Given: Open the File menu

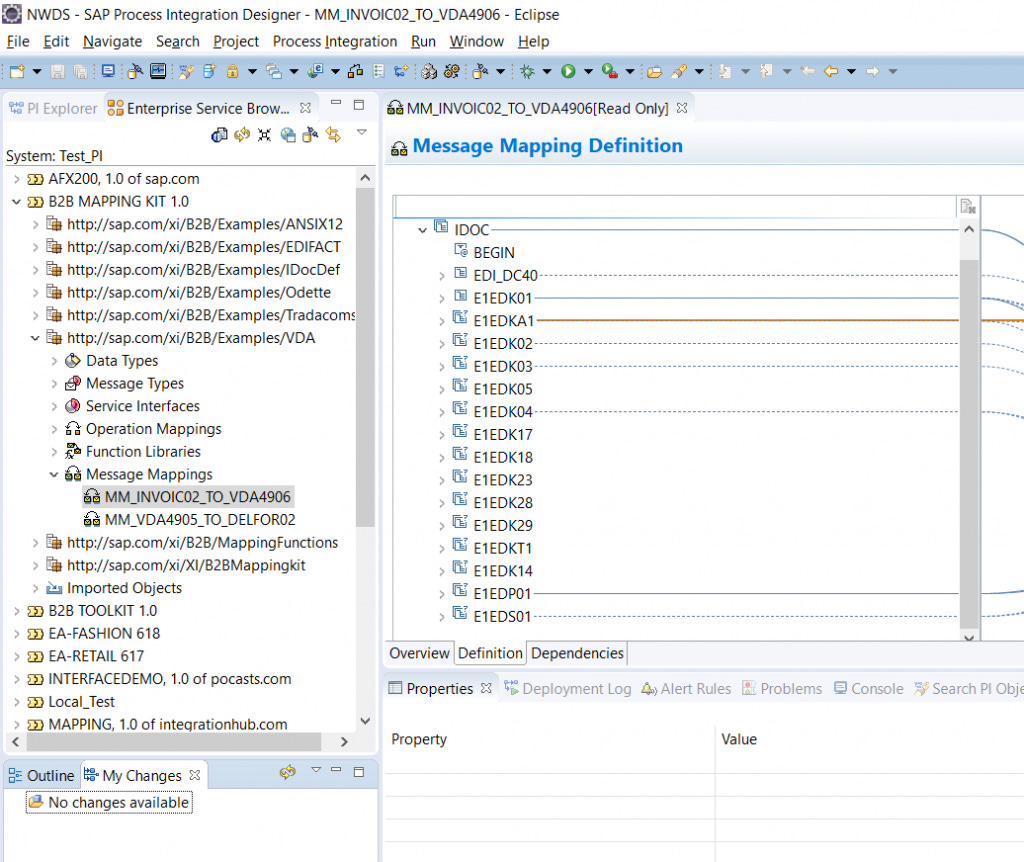Looking at the screenshot, I should click(18, 41).
